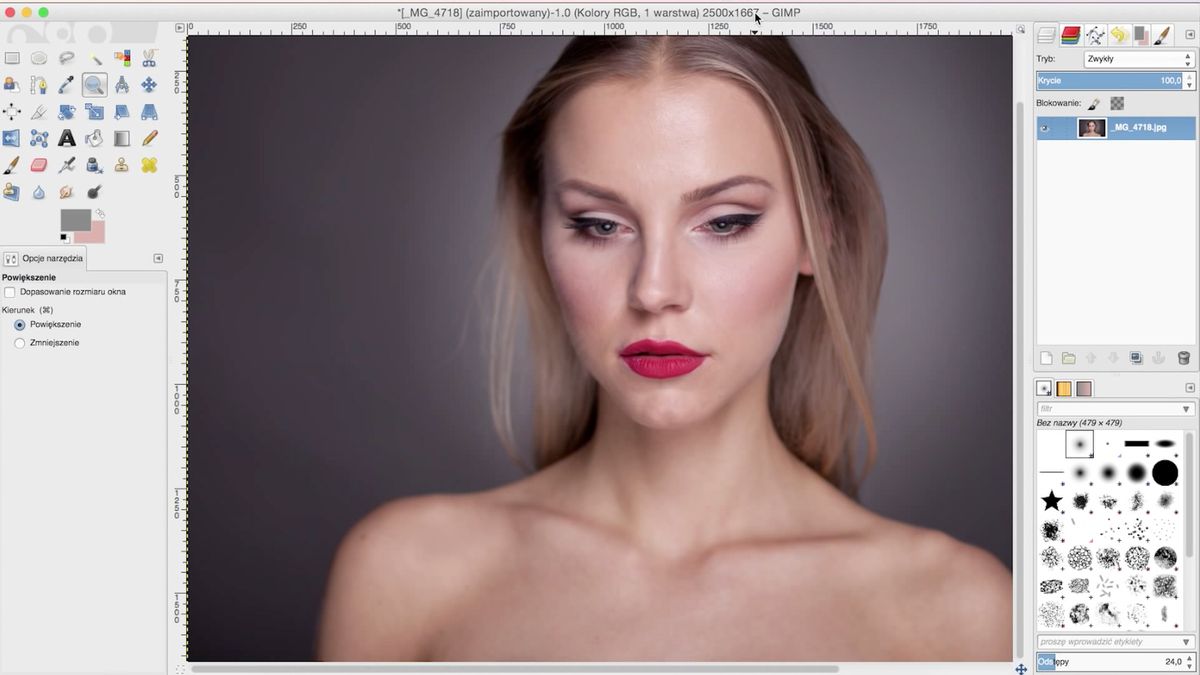Select the Color Picker eyedropper tool

click(x=67, y=85)
